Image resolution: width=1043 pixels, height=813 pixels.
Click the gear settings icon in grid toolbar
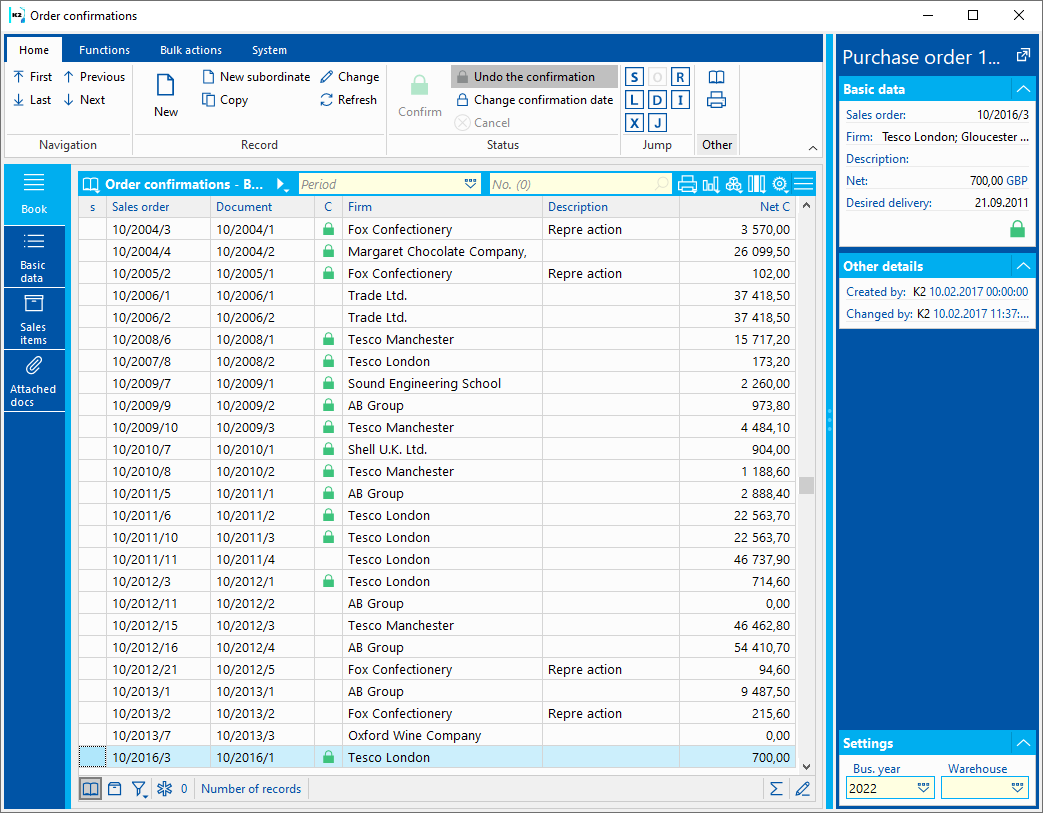(780, 184)
